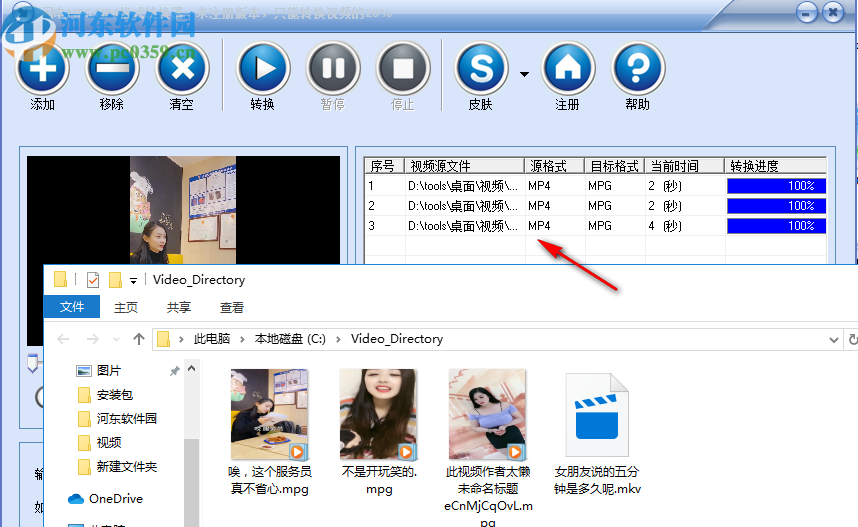Click the pin icon beside 图片
858x527 pixels.
(175, 371)
